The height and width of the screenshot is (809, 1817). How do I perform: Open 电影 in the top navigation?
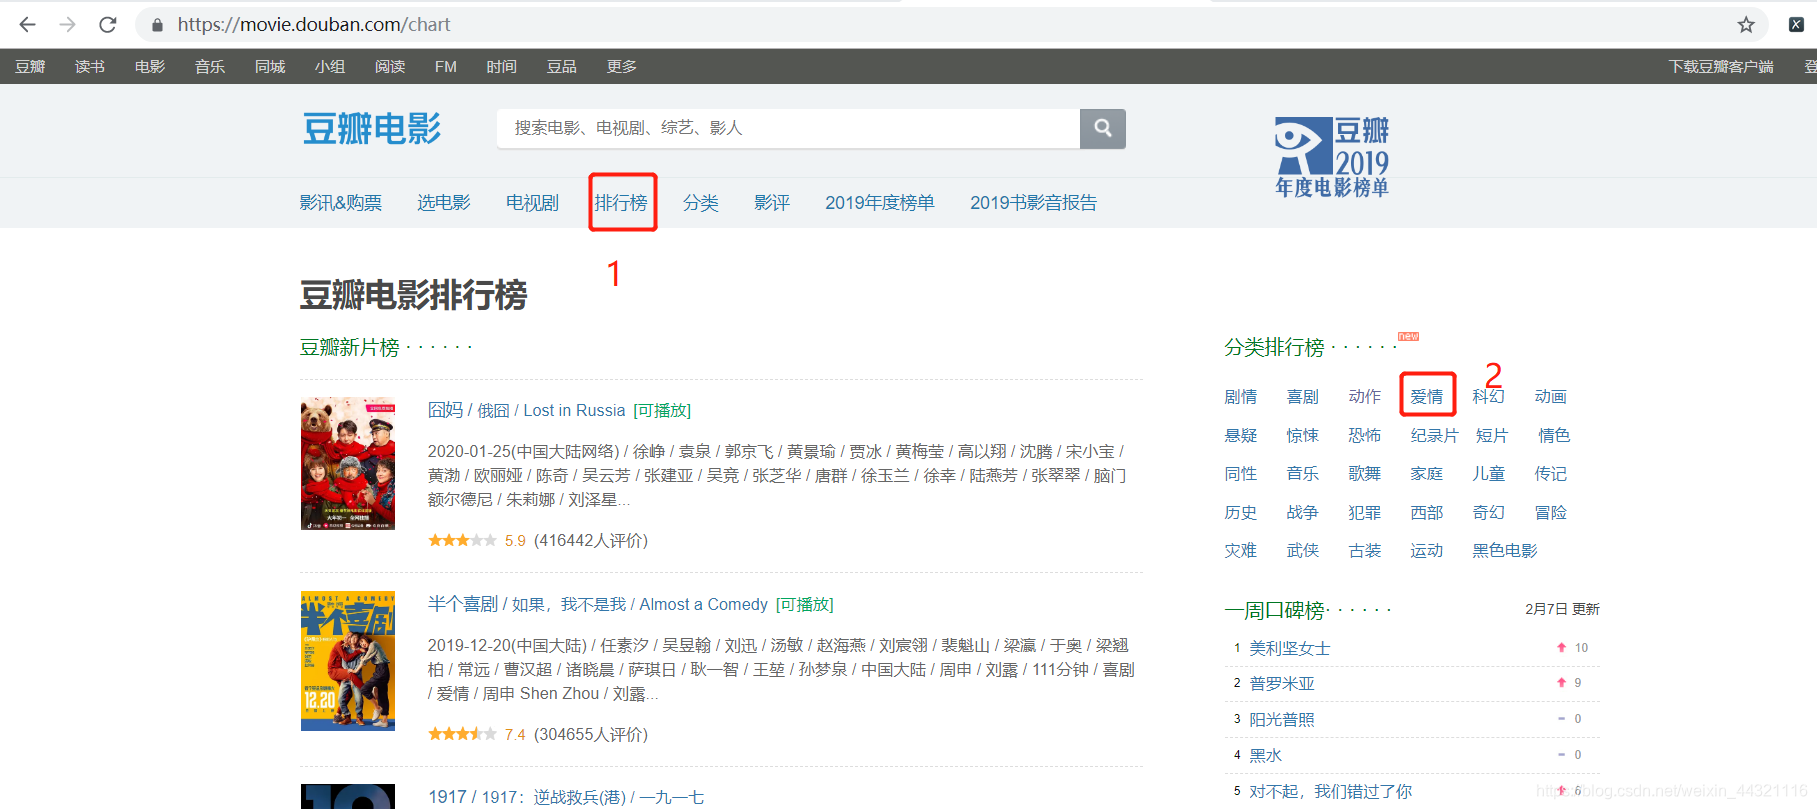click(150, 67)
